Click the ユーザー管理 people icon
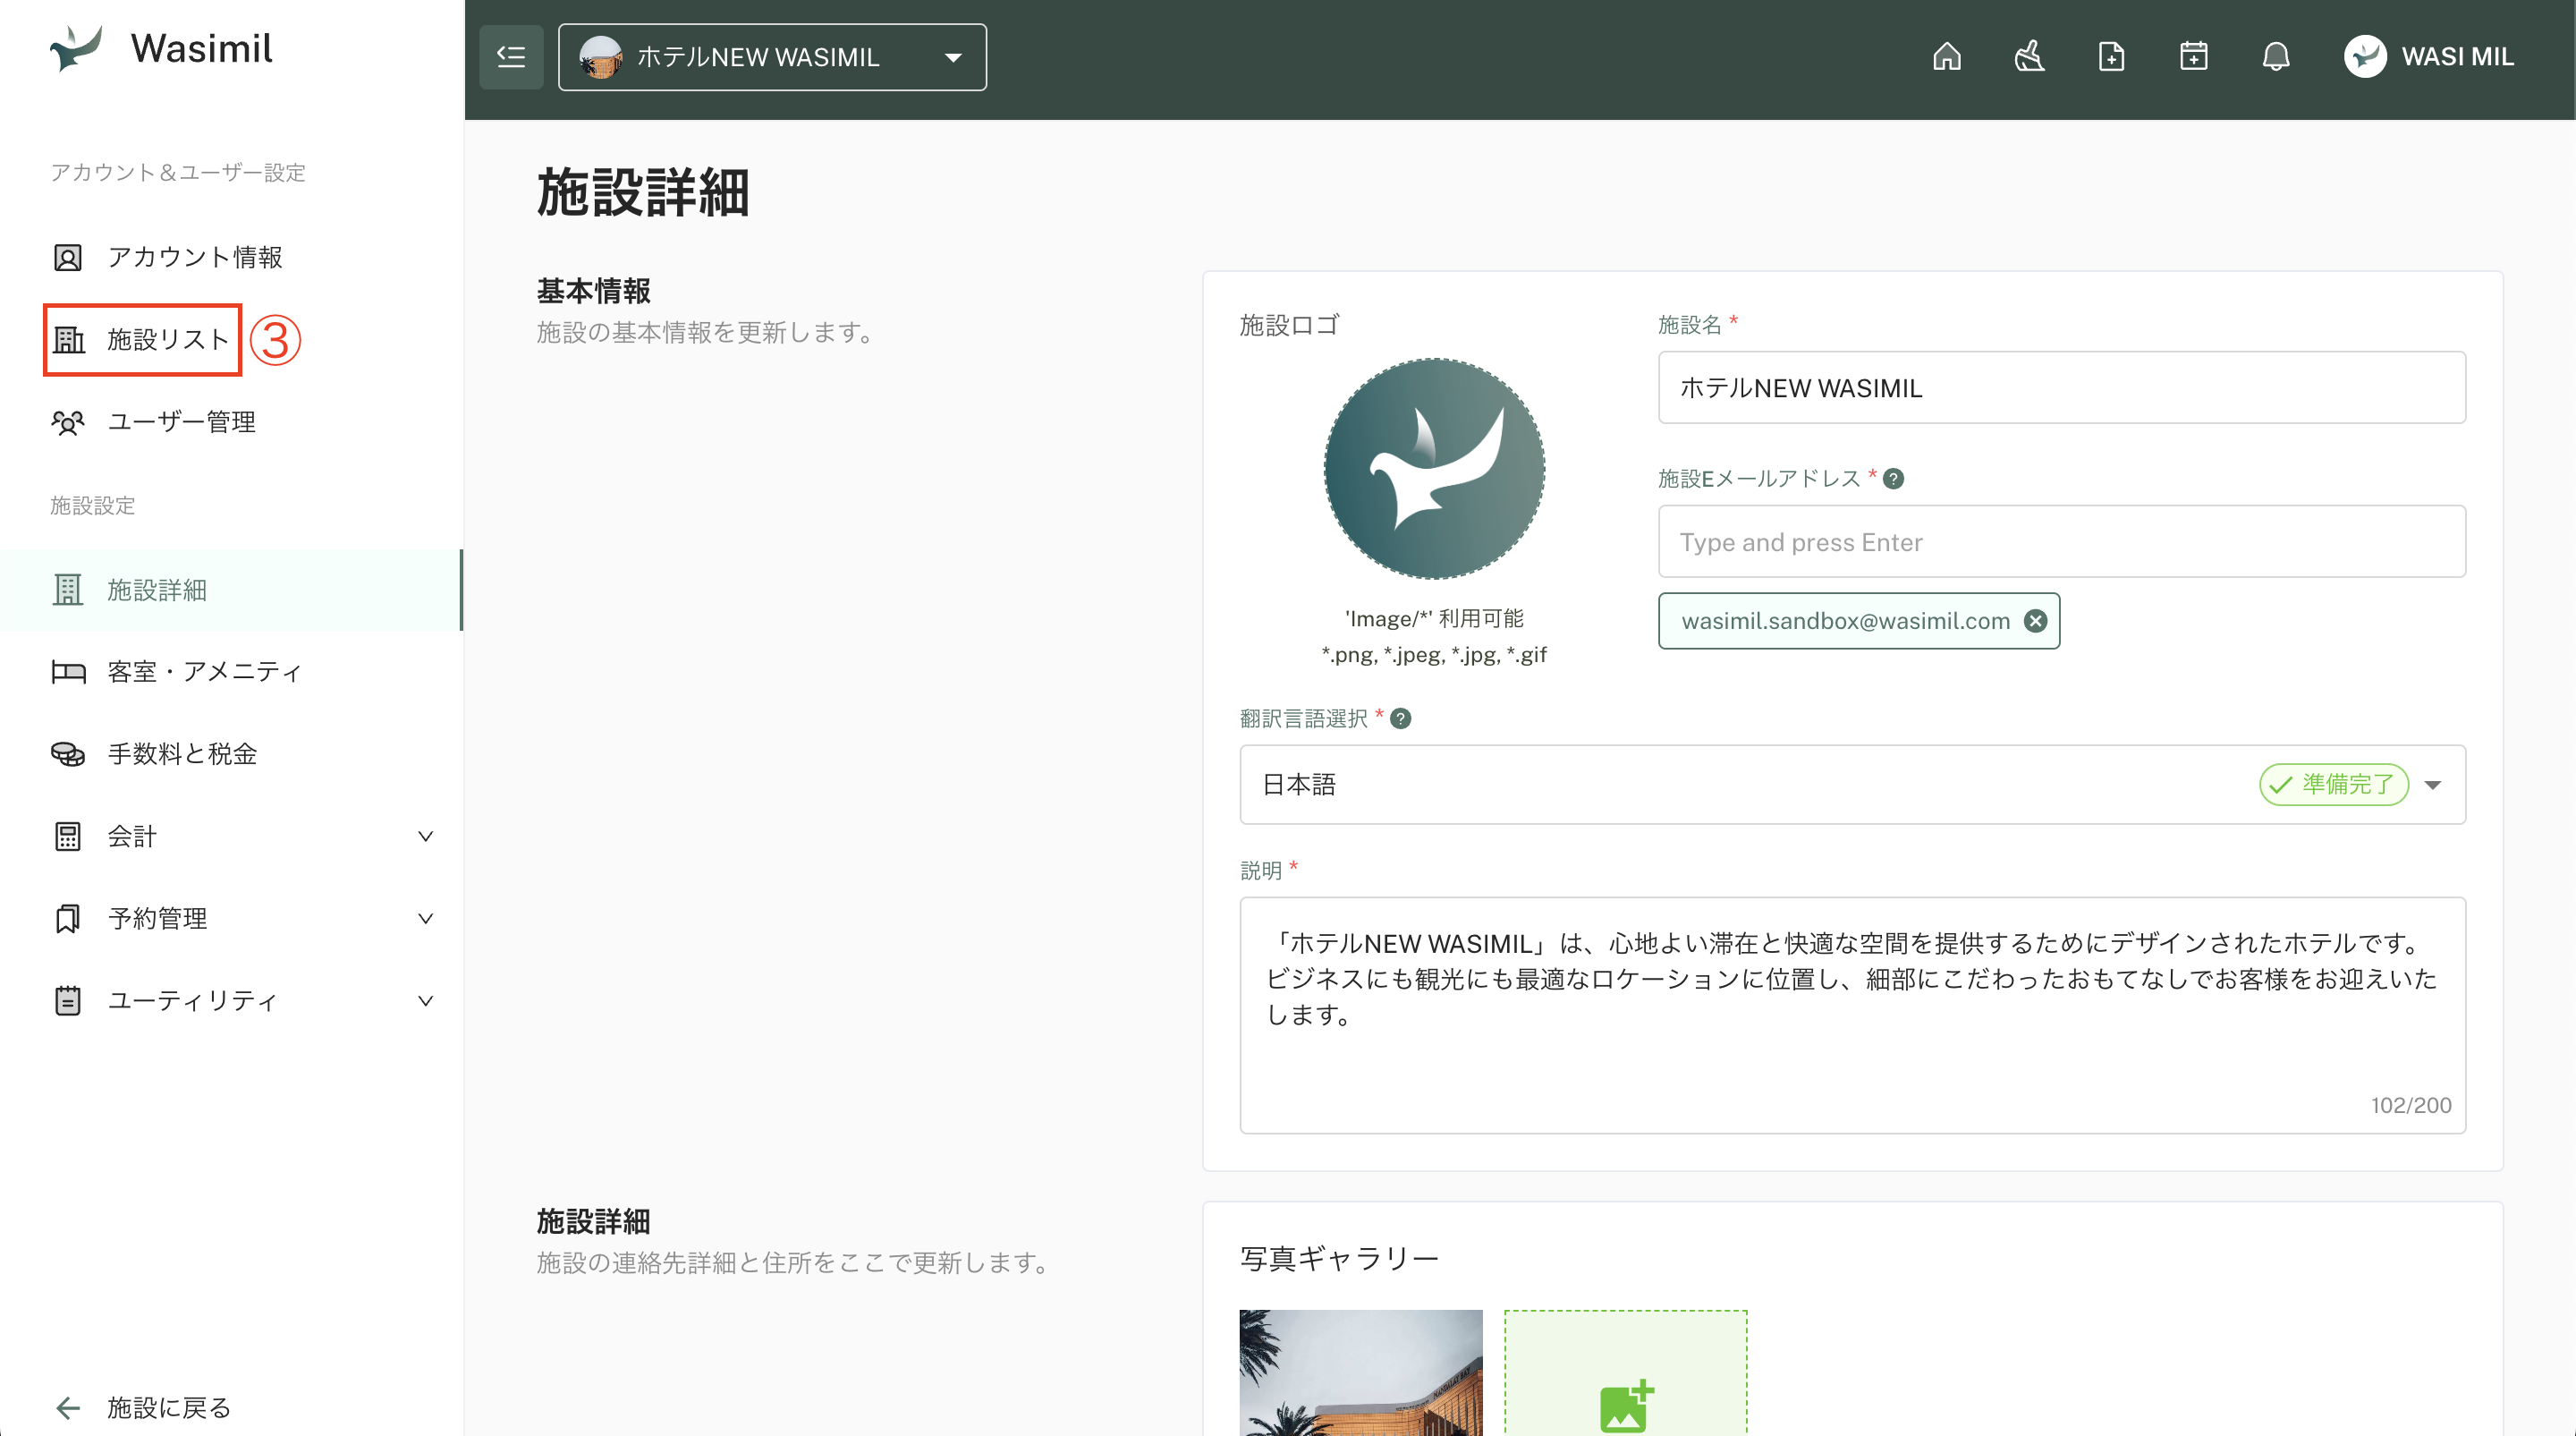 coord(68,422)
